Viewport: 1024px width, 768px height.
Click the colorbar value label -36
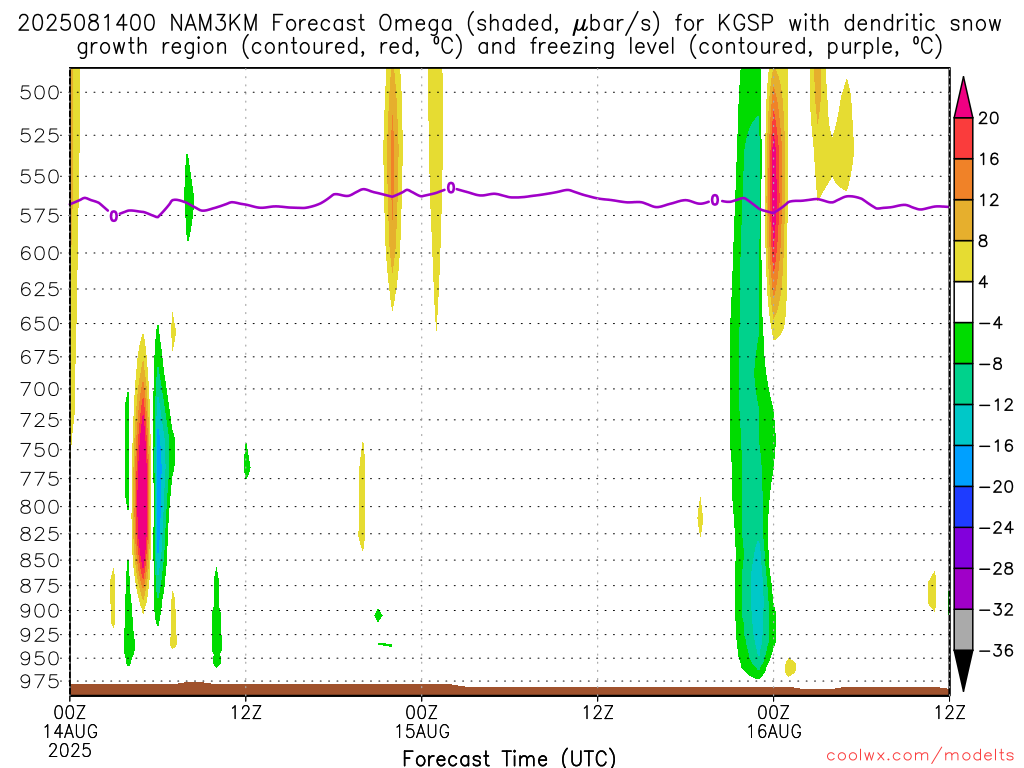click(x=996, y=650)
